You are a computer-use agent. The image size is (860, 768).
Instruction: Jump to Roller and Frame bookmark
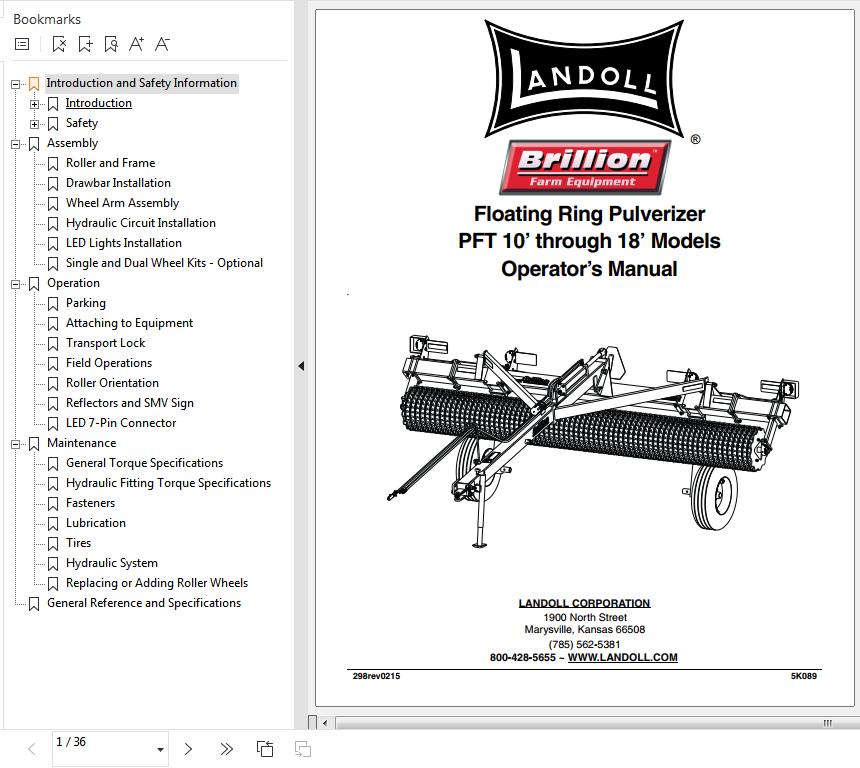pyautogui.click(x=110, y=163)
